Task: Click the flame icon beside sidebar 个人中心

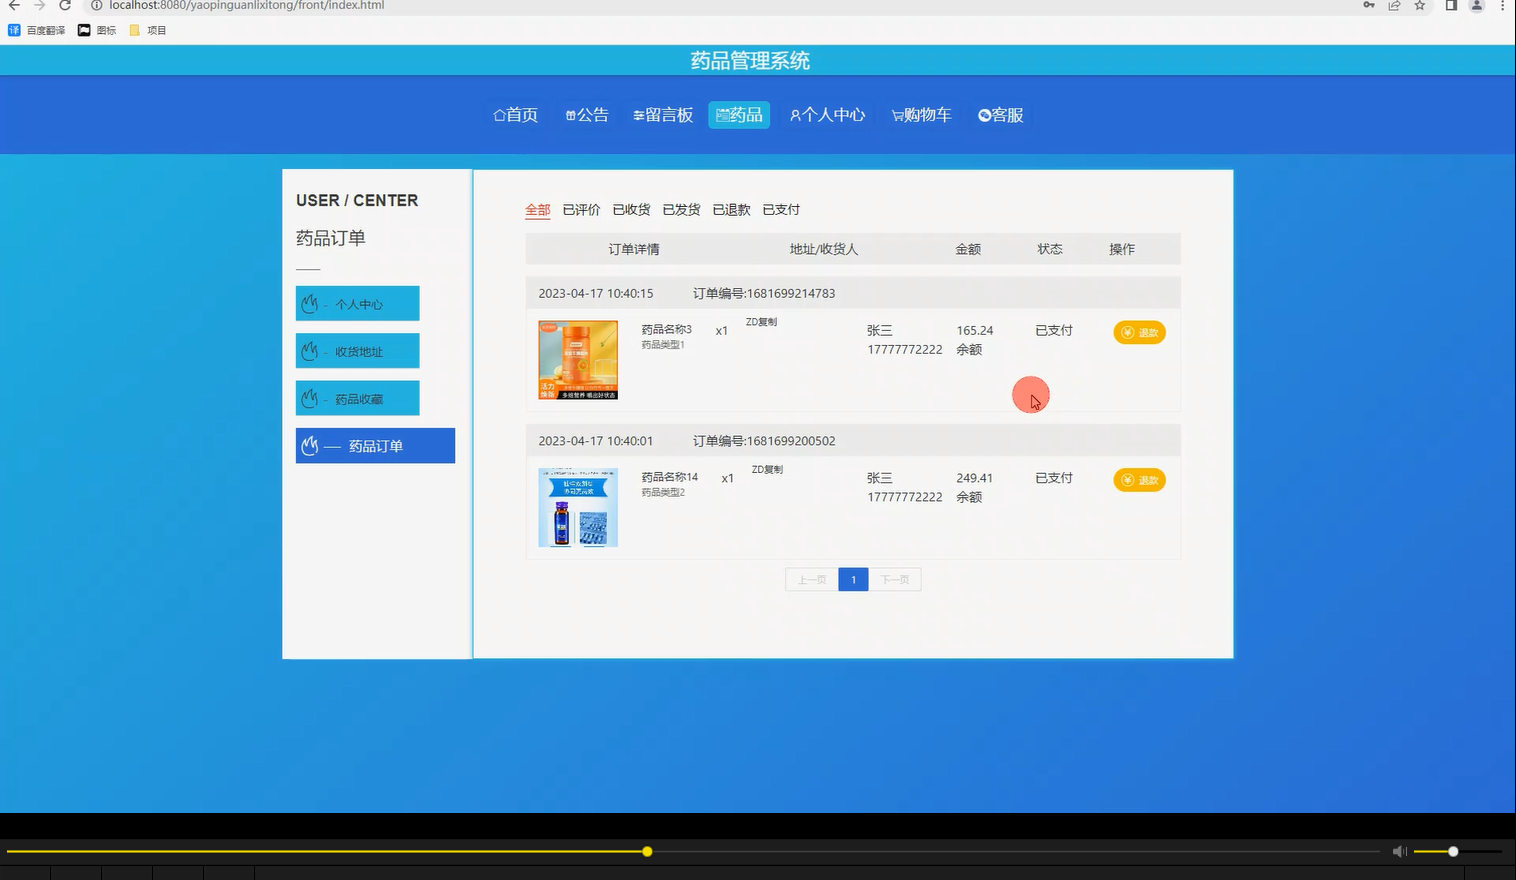Action: 310,303
